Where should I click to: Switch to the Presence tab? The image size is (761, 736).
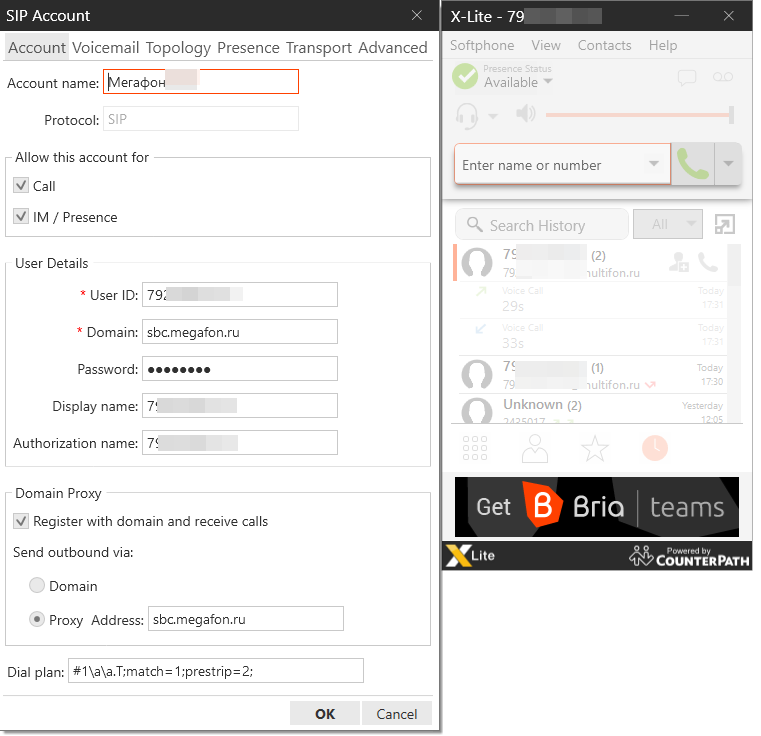click(248, 48)
